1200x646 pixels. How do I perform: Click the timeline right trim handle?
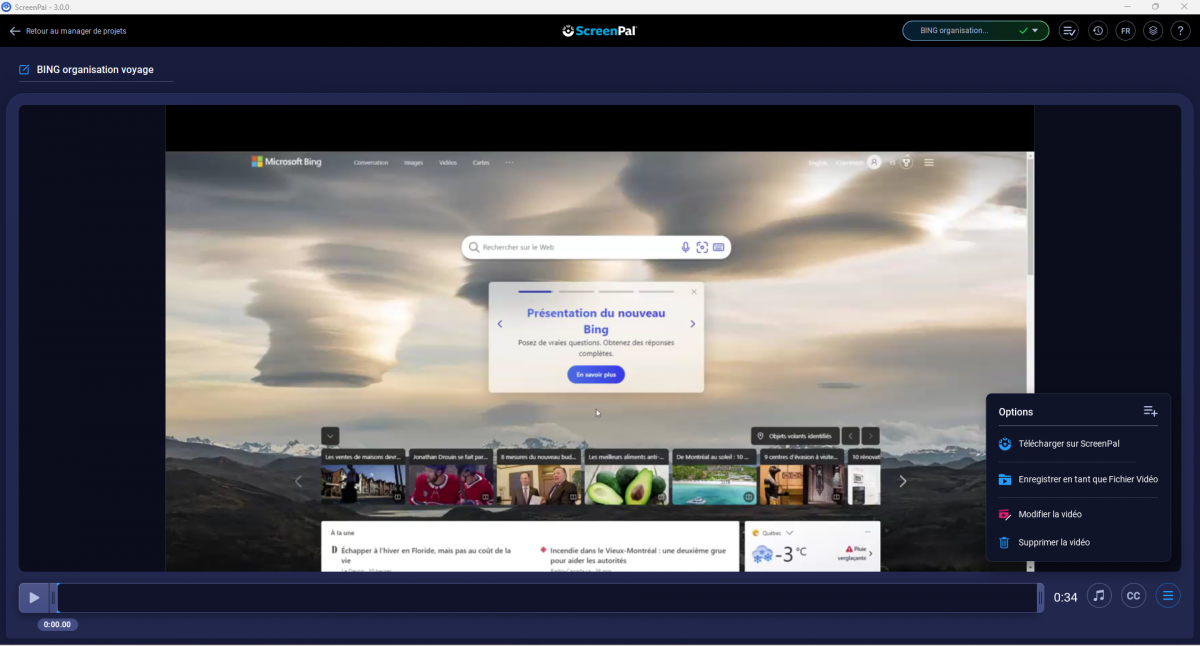(x=1040, y=598)
